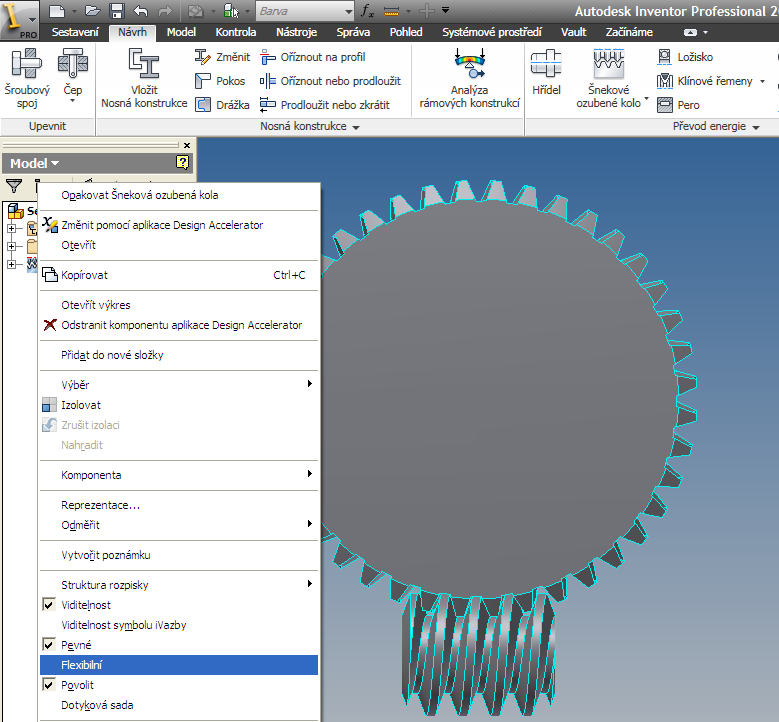Screen dimensions: 779x722
Task: Open the Začínáme tab
Action: tap(629, 32)
